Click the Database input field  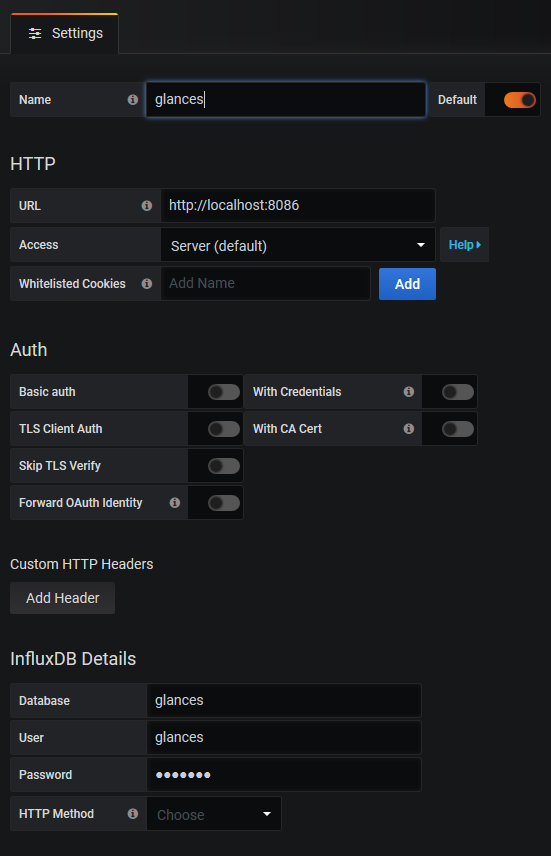[284, 700]
